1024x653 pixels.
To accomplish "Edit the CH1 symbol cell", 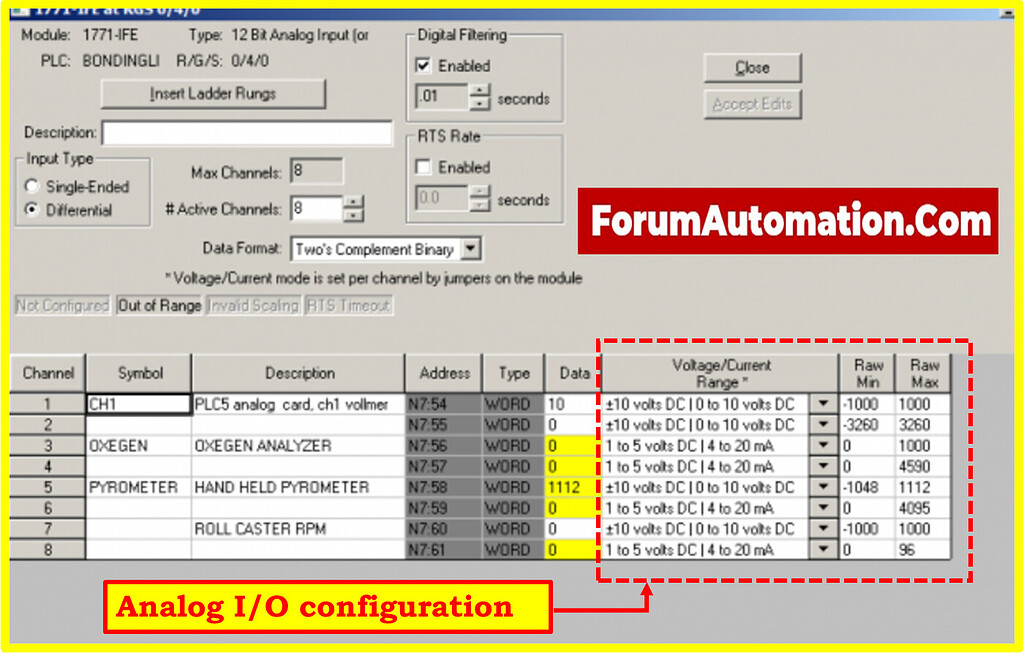I will (137, 404).
